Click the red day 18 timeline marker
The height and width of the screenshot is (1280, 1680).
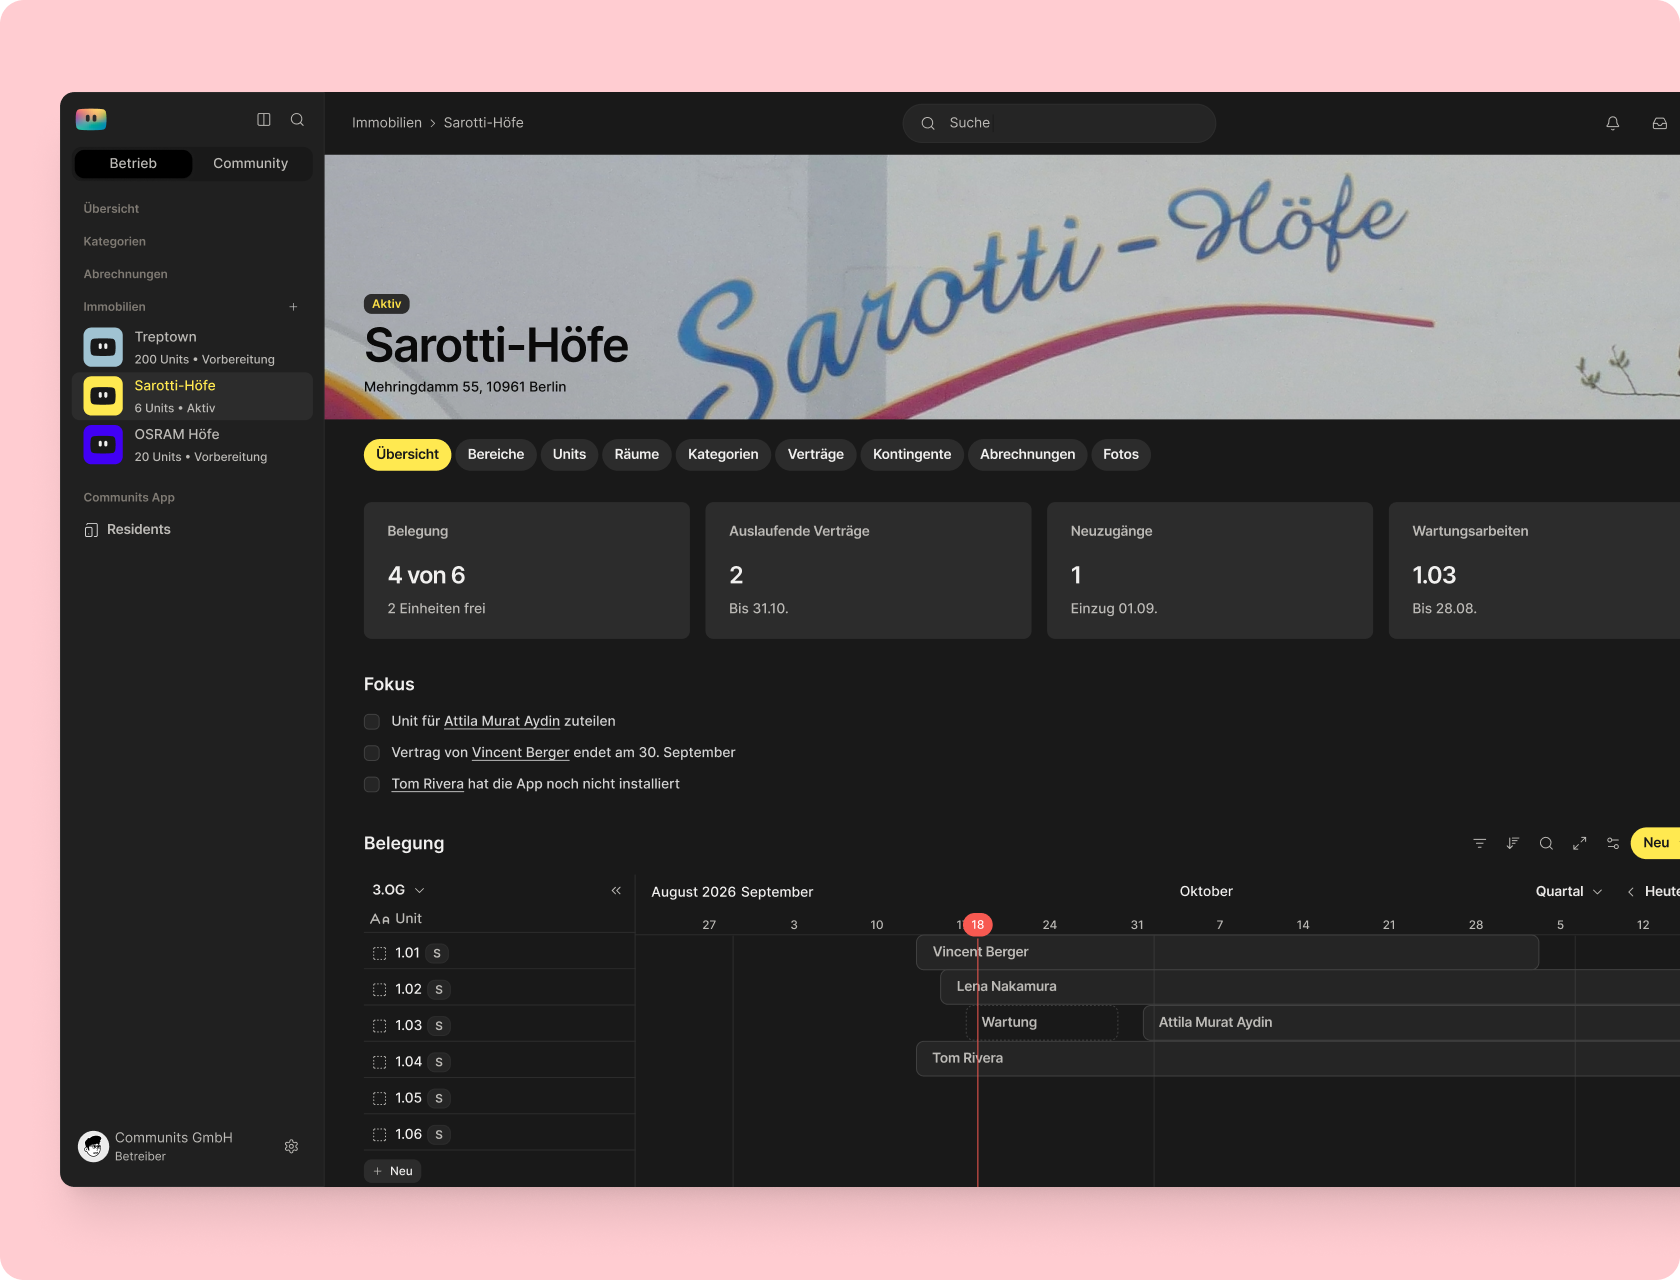pos(978,925)
